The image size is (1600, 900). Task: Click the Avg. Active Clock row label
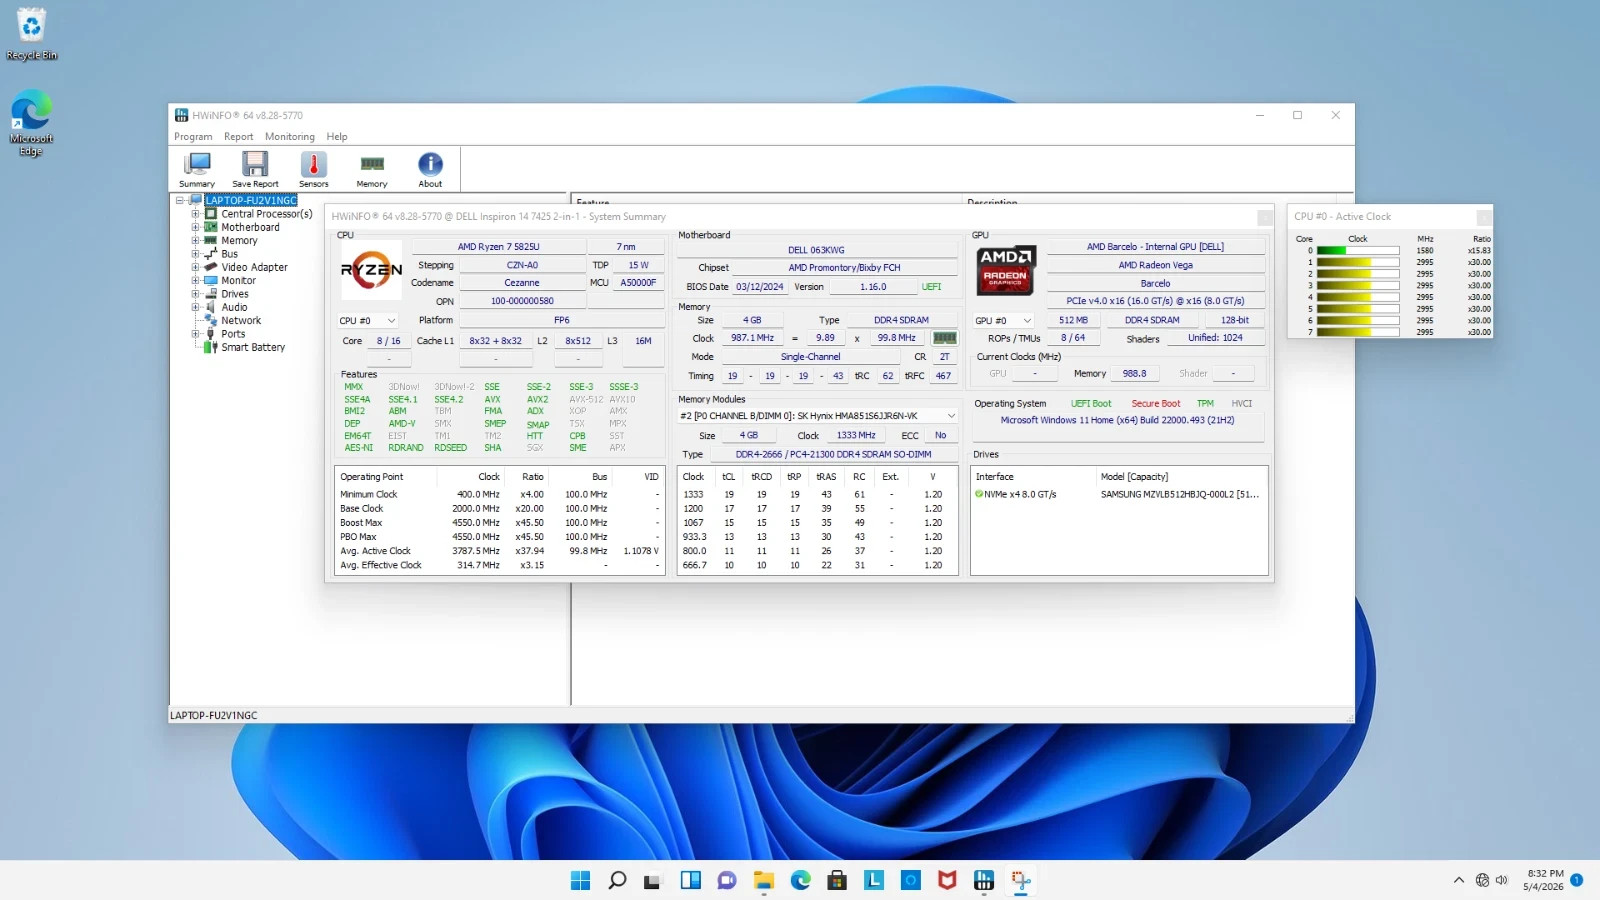375,551
